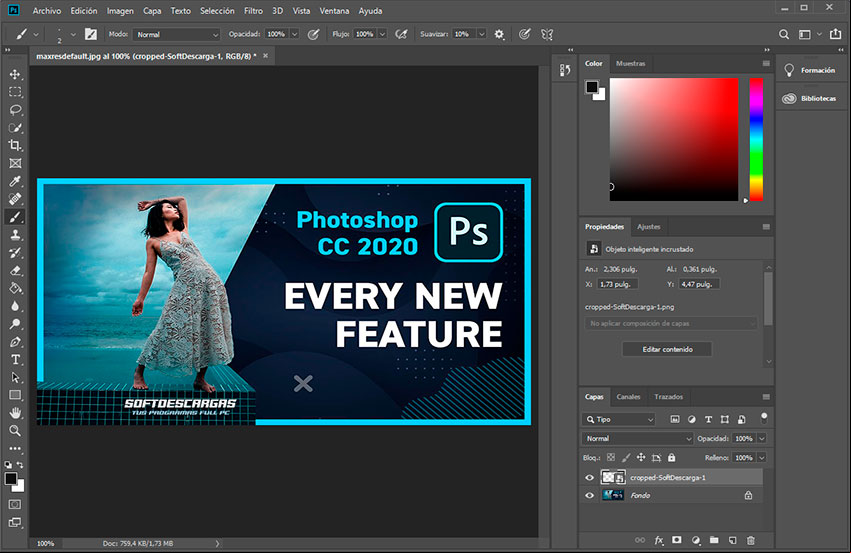The width and height of the screenshot is (851, 553).
Task: Open smoothing options gear icon
Action: (499, 34)
